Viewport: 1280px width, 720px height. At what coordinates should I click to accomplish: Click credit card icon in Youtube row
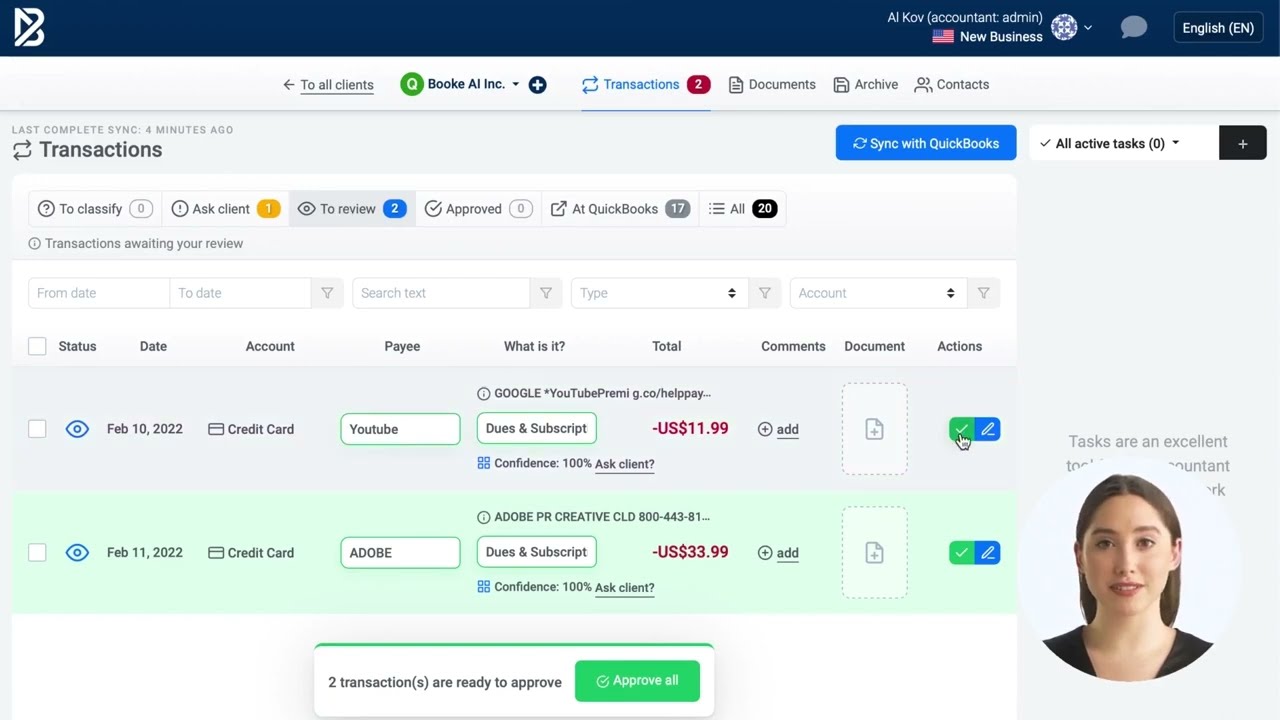point(216,429)
